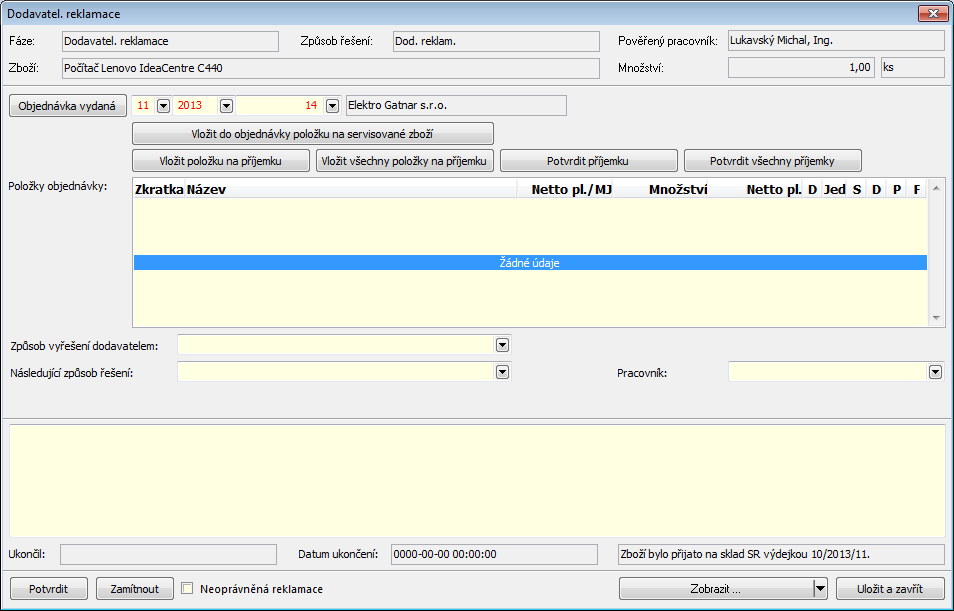Close the Dodavatel. reklamace window
The width and height of the screenshot is (954, 611).
coord(933,13)
